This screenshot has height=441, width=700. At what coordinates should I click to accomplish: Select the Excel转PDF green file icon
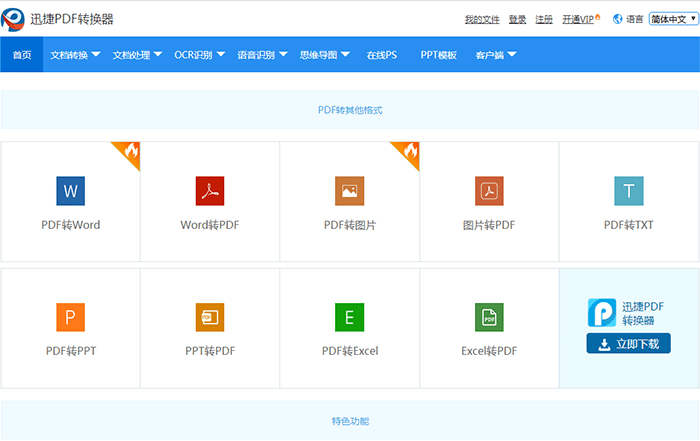tap(489, 317)
